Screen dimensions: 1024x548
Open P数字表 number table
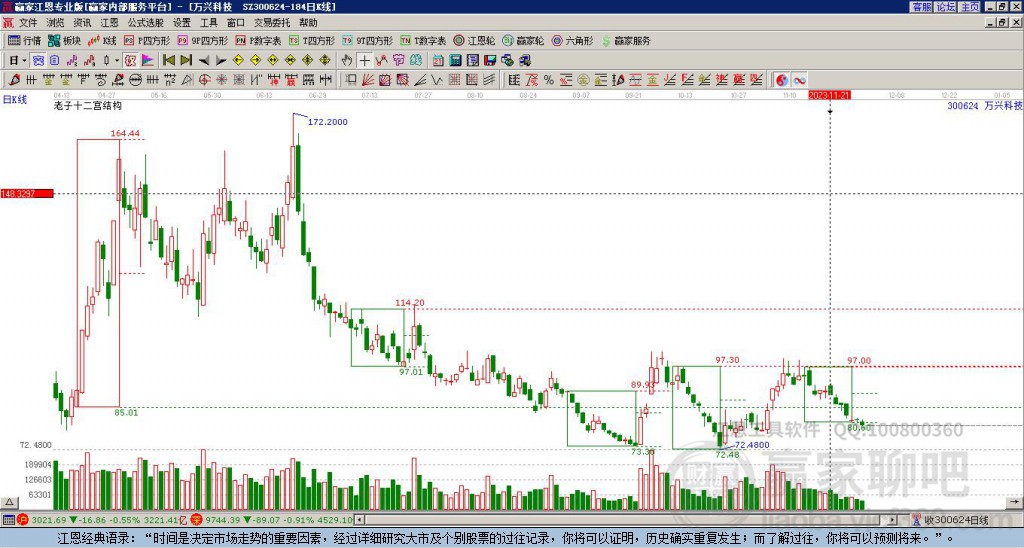[x=259, y=40]
